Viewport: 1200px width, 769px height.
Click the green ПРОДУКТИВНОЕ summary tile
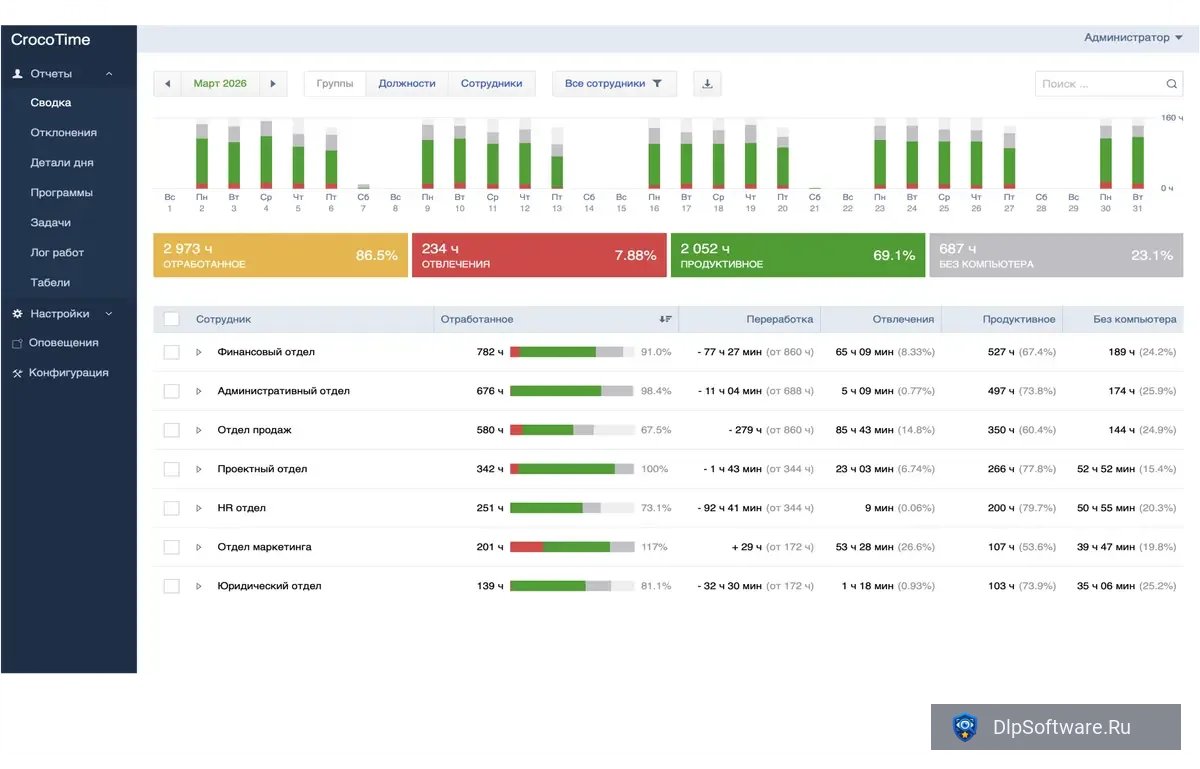point(798,255)
